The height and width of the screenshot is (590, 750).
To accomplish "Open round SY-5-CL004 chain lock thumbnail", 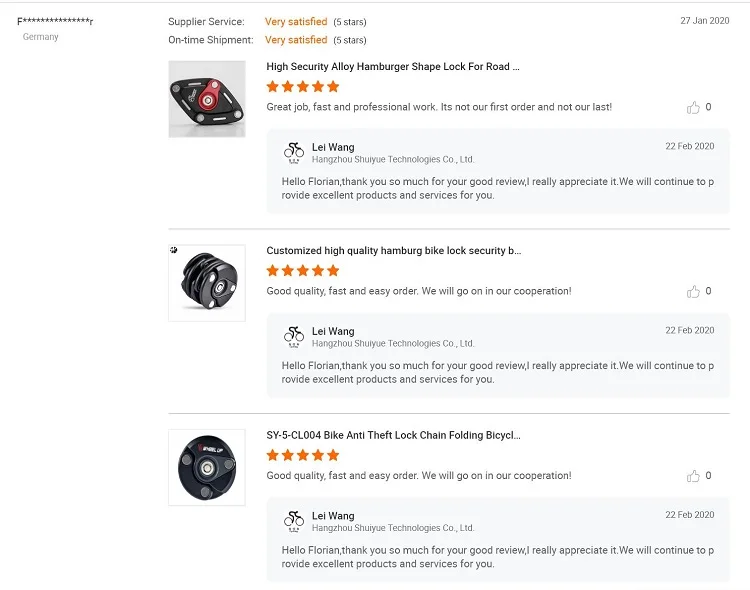I will pyautogui.click(x=207, y=467).
